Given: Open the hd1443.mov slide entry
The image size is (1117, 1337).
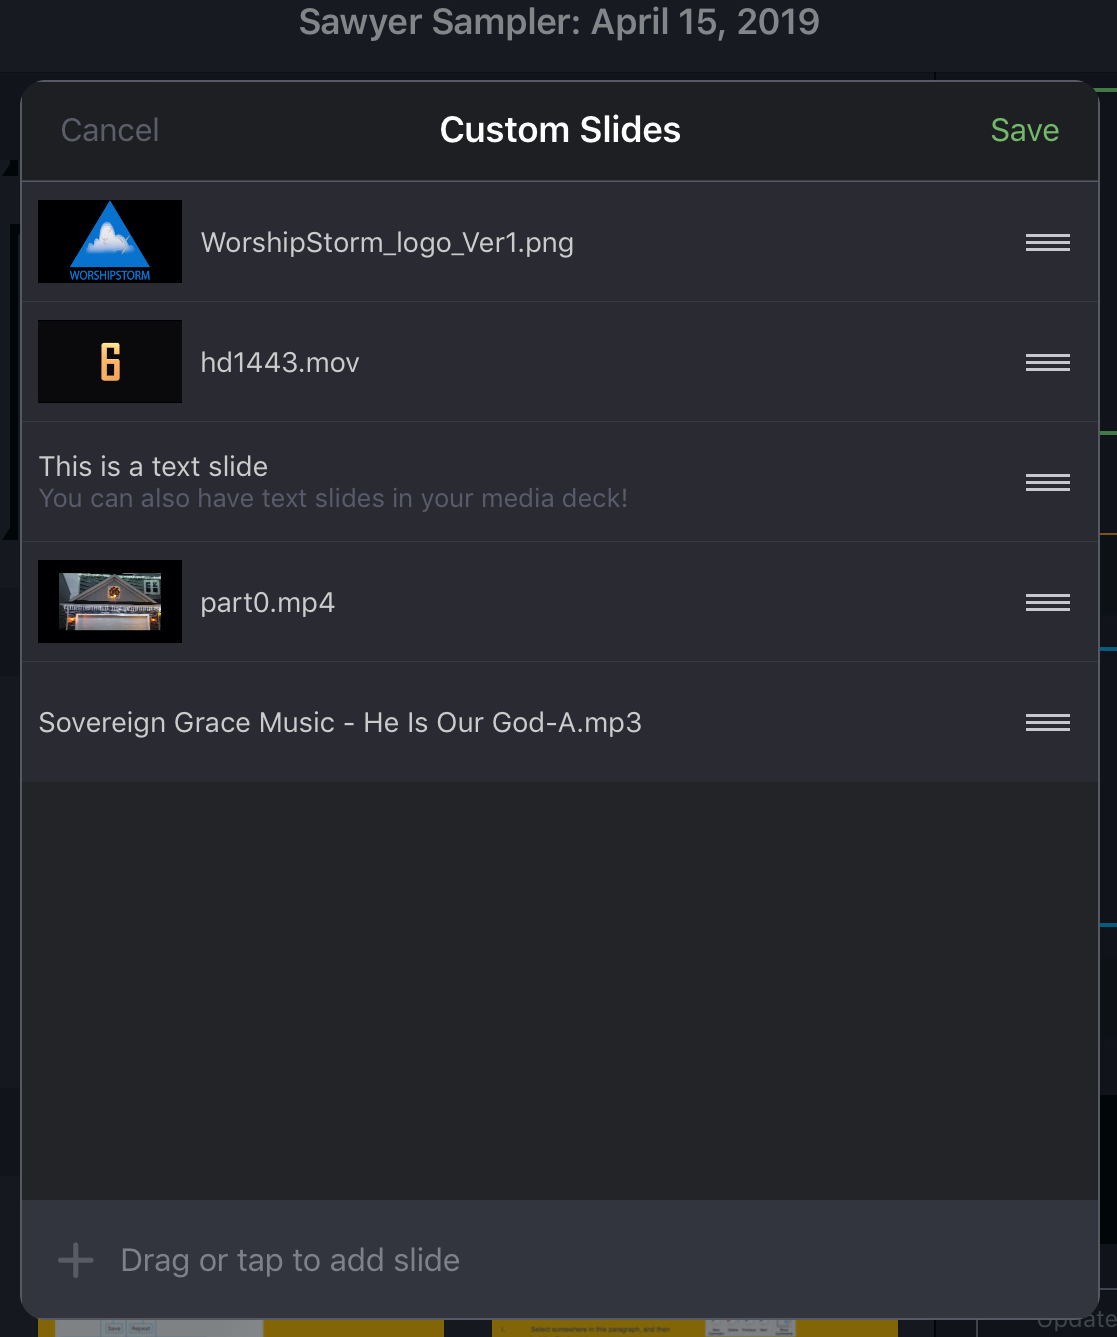Looking at the screenshot, I should 560,362.
